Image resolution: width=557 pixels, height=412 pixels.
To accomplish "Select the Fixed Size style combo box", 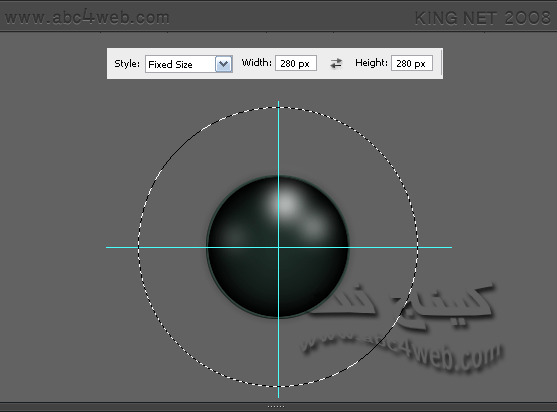I will tap(189, 64).
